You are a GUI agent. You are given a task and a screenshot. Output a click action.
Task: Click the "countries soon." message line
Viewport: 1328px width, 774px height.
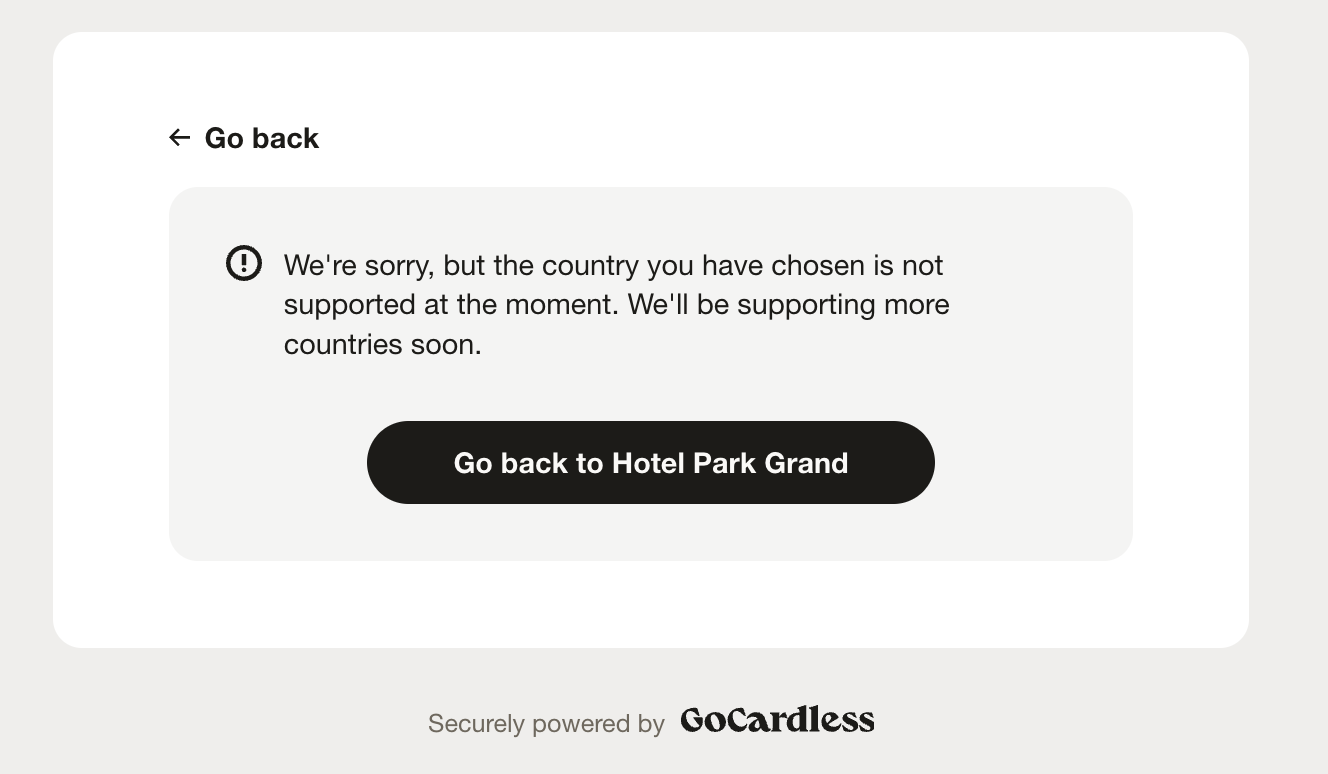[383, 344]
